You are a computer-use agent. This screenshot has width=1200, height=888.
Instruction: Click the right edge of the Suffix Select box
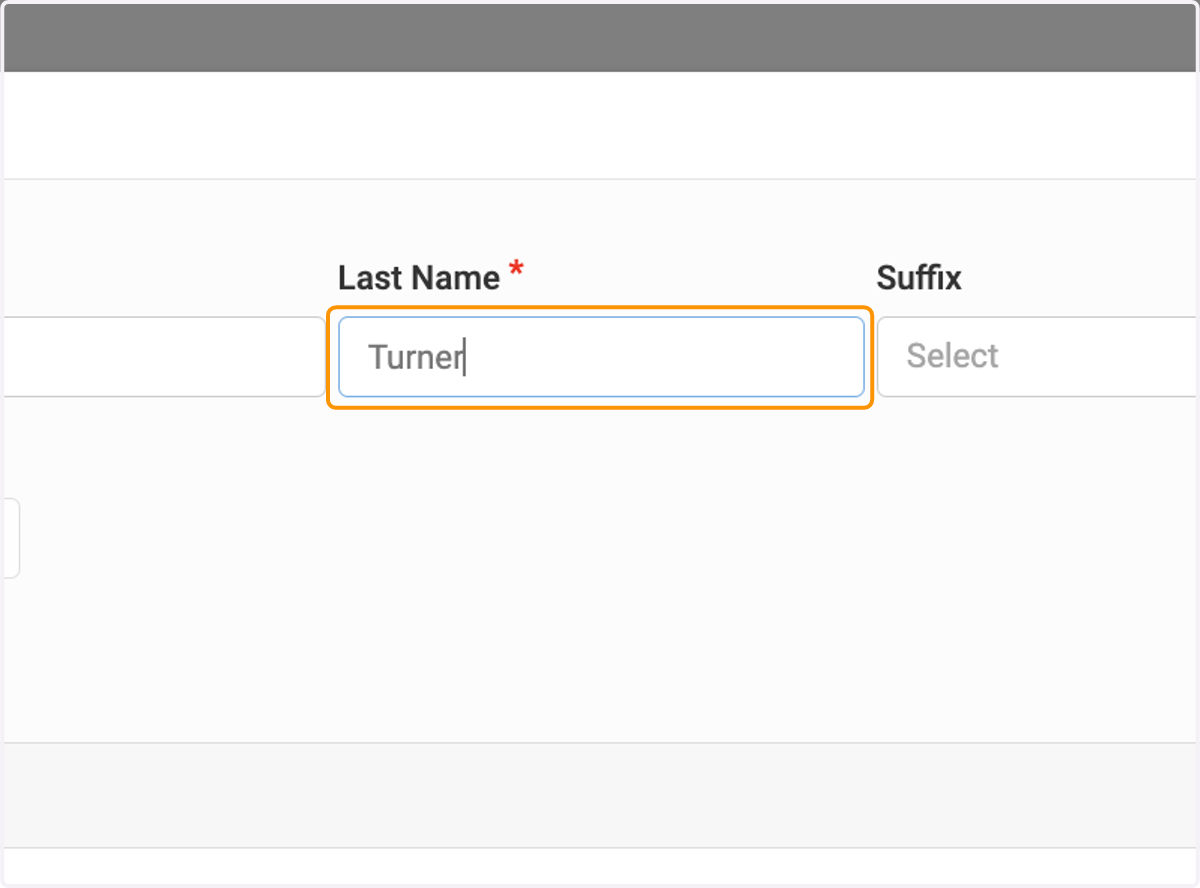click(x=1190, y=357)
